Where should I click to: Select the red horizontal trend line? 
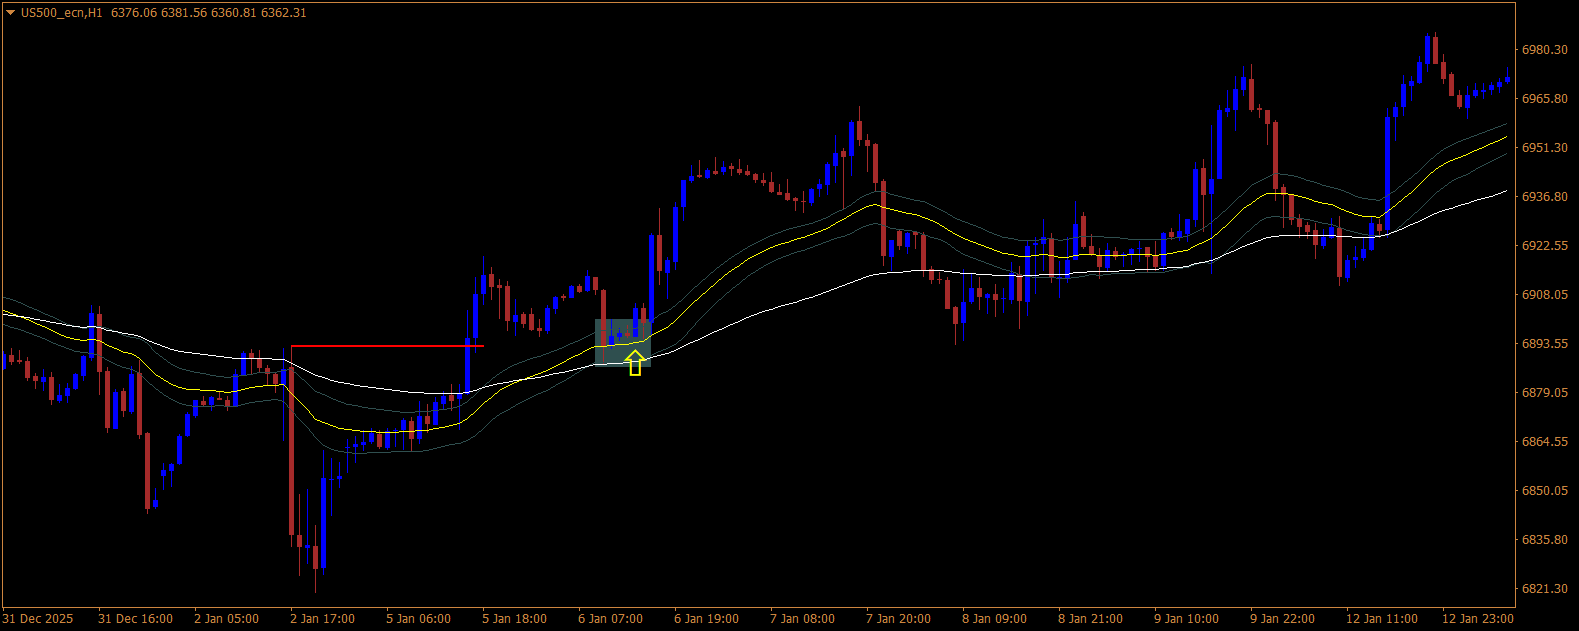[387, 346]
